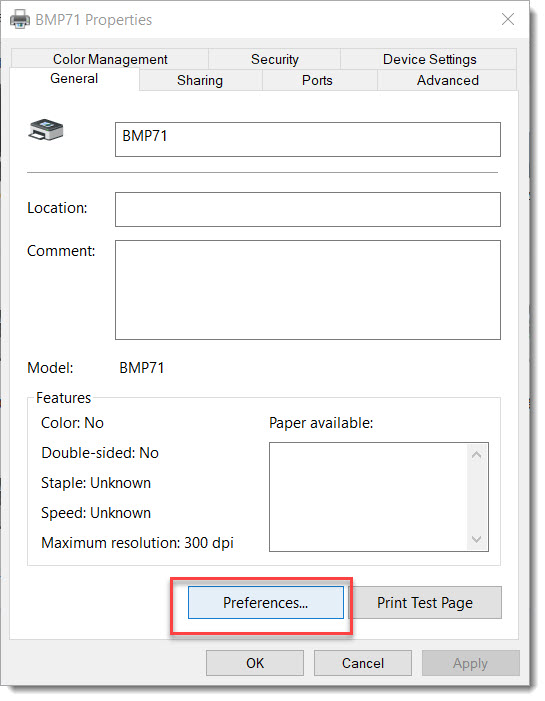Confirm with the OK button
This screenshot has width=545, height=701.
click(x=255, y=663)
